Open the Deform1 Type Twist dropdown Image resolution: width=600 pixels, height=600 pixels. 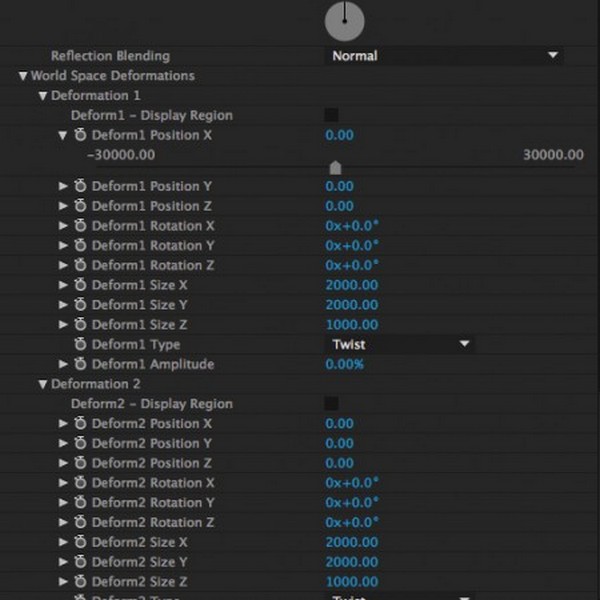tap(399, 344)
